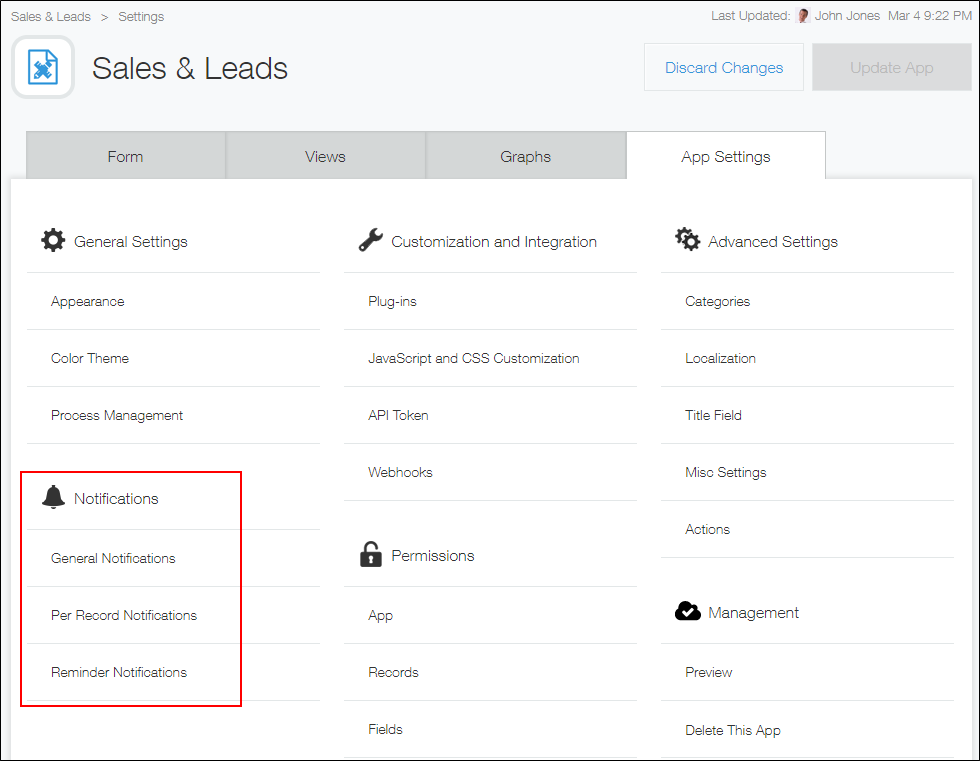Image resolution: width=980 pixels, height=761 pixels.
Task: Click the gear icon for Advanced Settings
Action: [687, 239]
